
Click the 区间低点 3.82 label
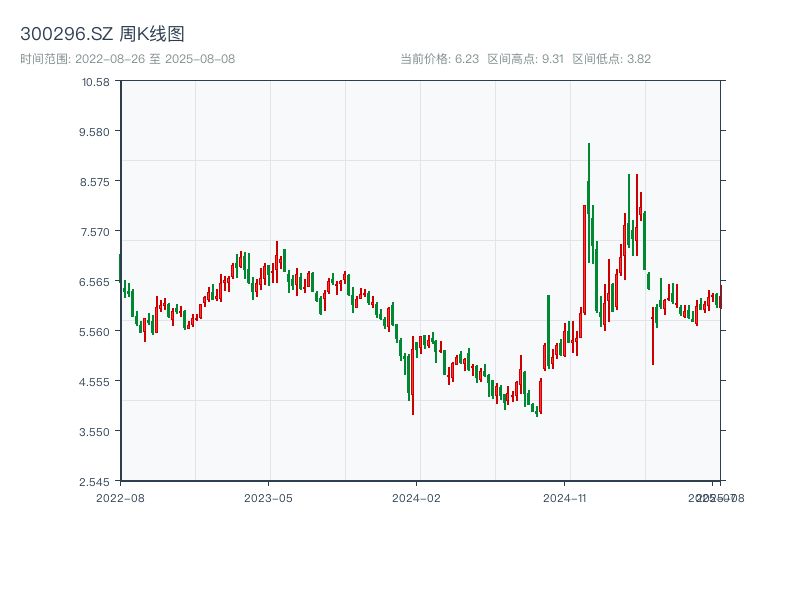(x=611, y=59)
